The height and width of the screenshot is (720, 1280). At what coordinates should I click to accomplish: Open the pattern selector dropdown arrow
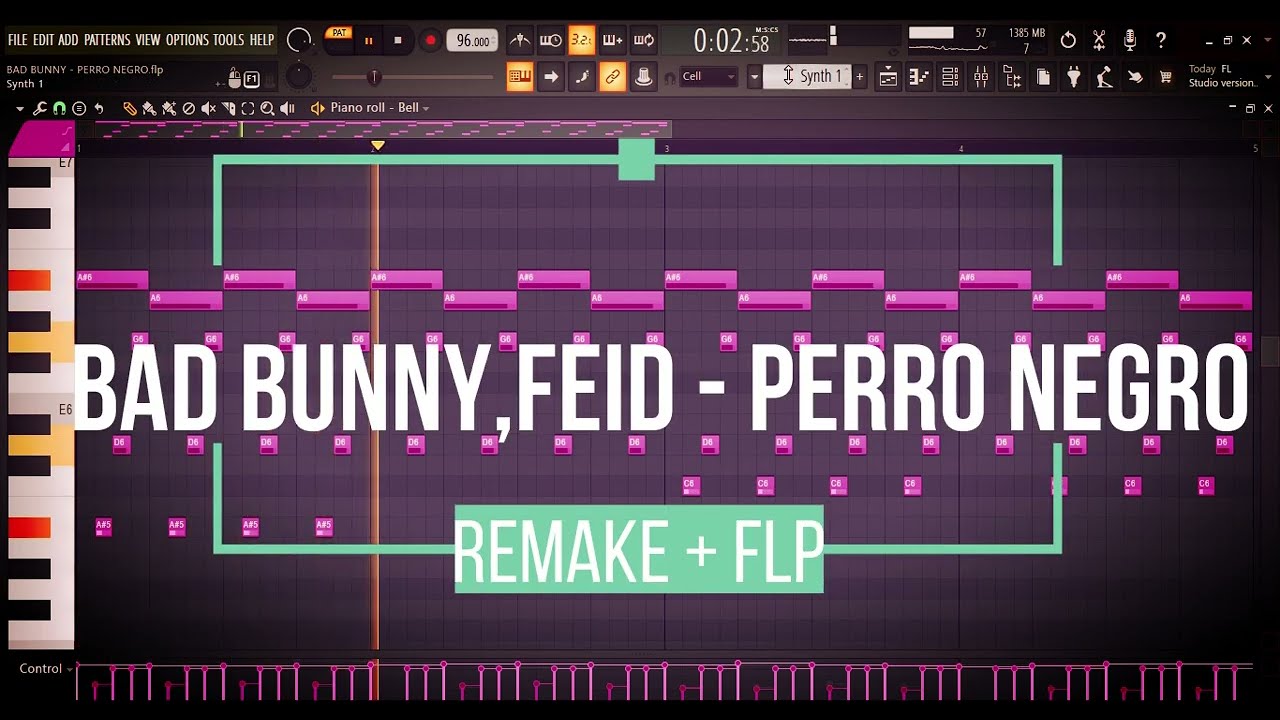[754, 77]
